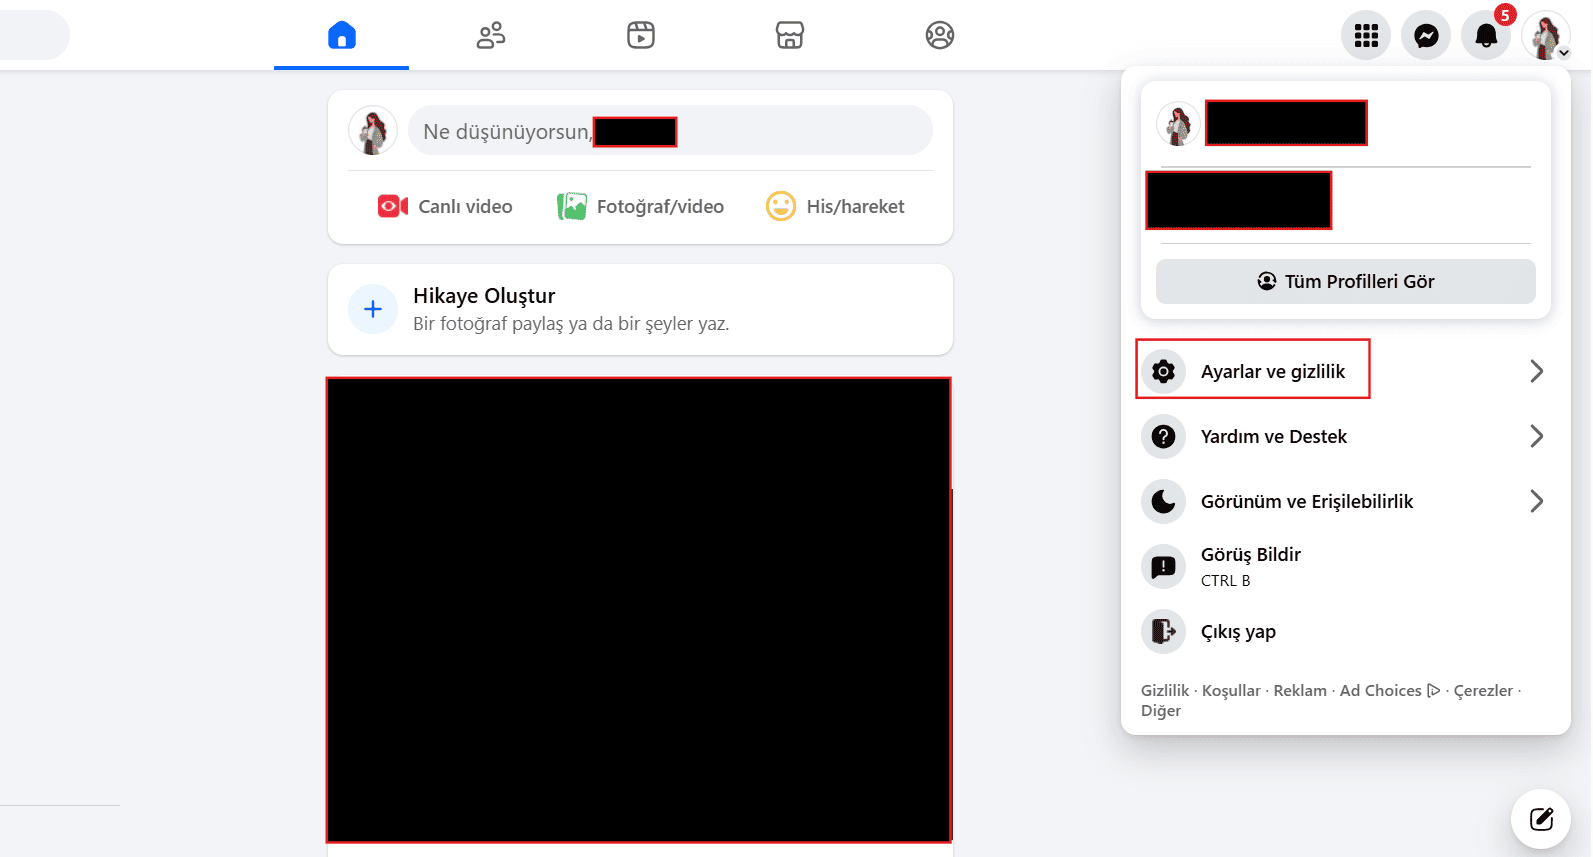Go to the Facebook Home tab

point(342,35)
